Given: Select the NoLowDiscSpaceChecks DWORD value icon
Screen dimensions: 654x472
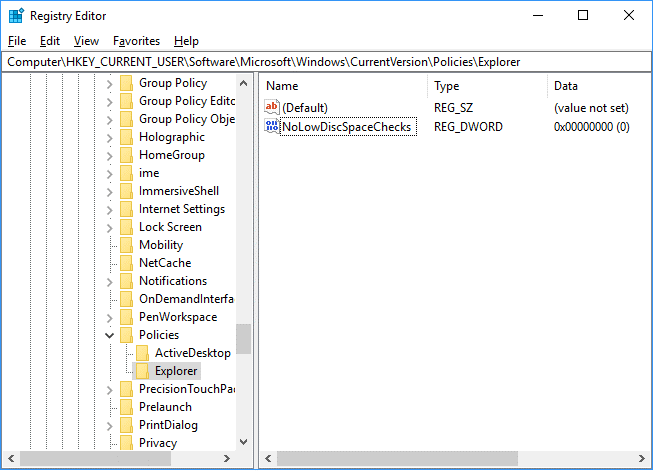Looking at the screenshot, I should tap(272, 126).
